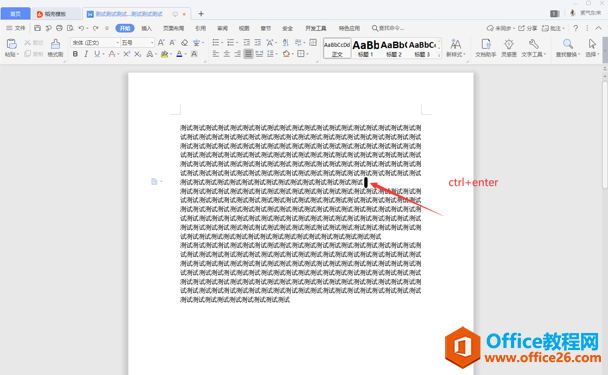
Task: Click the Sort icon in paragraph group
Action: point(286,42)
